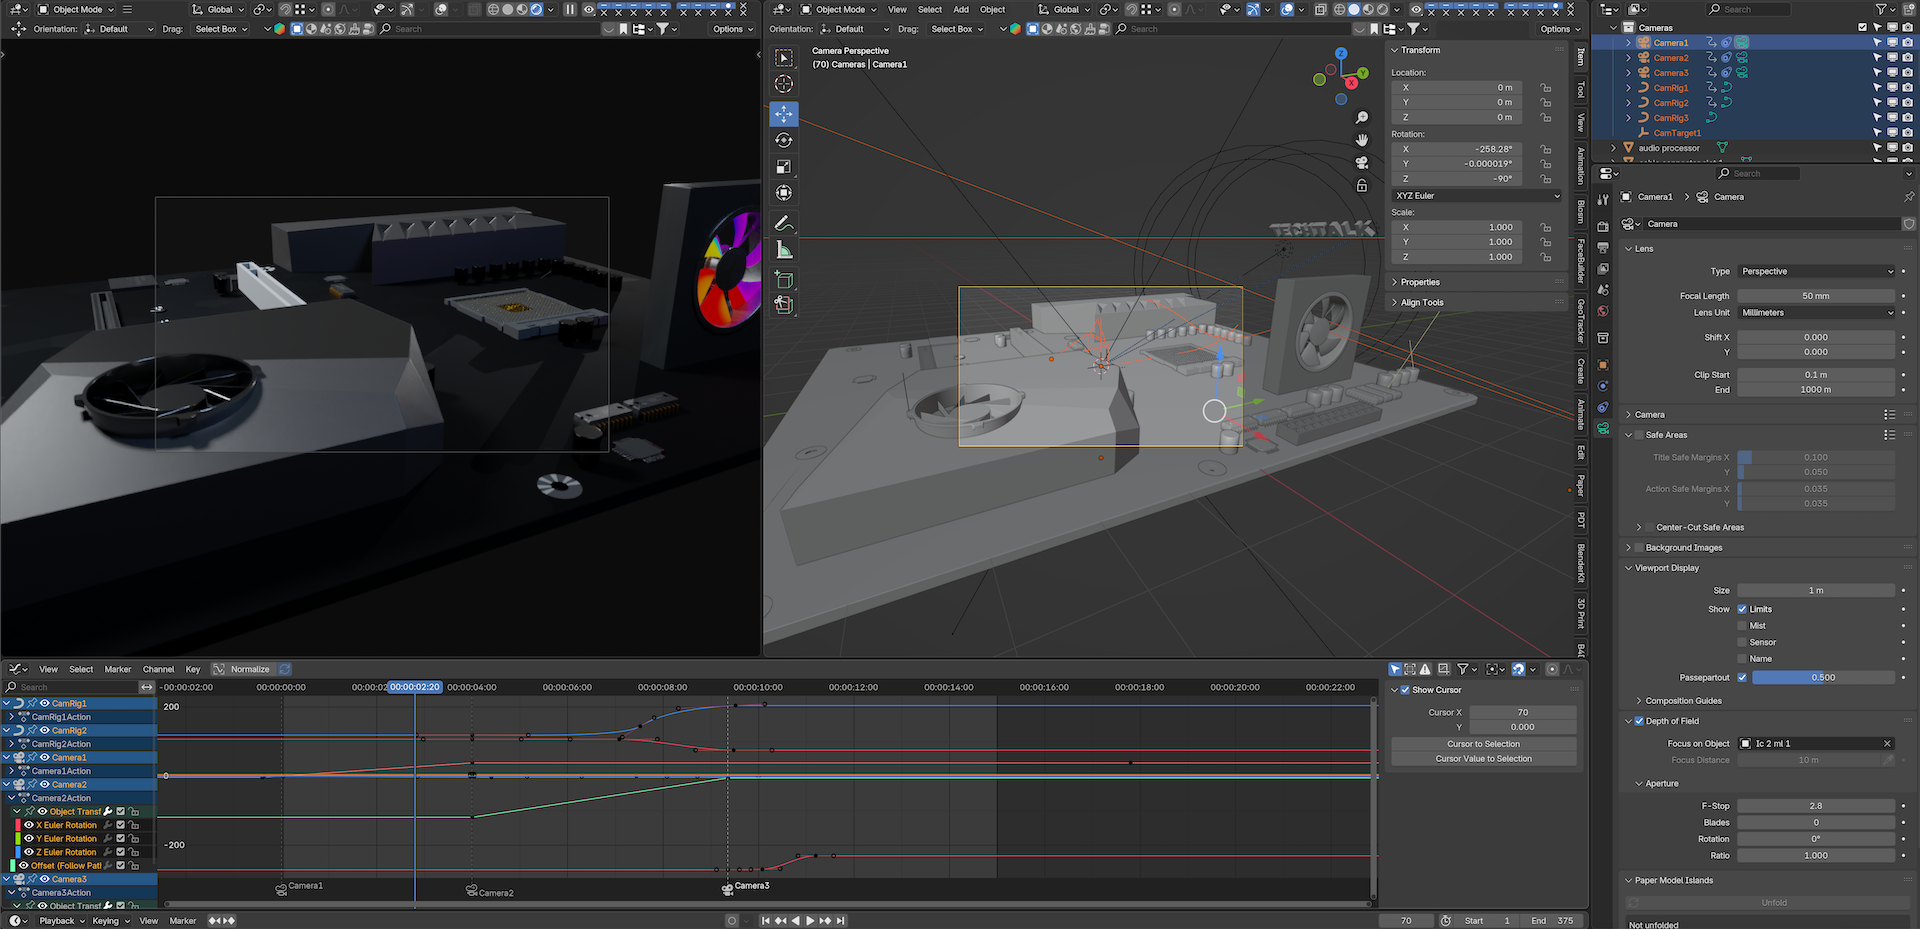The image size is (1920, 929).
Task: Activate the Scale tool
Action: pyautogui.click(x=784, y=167)
